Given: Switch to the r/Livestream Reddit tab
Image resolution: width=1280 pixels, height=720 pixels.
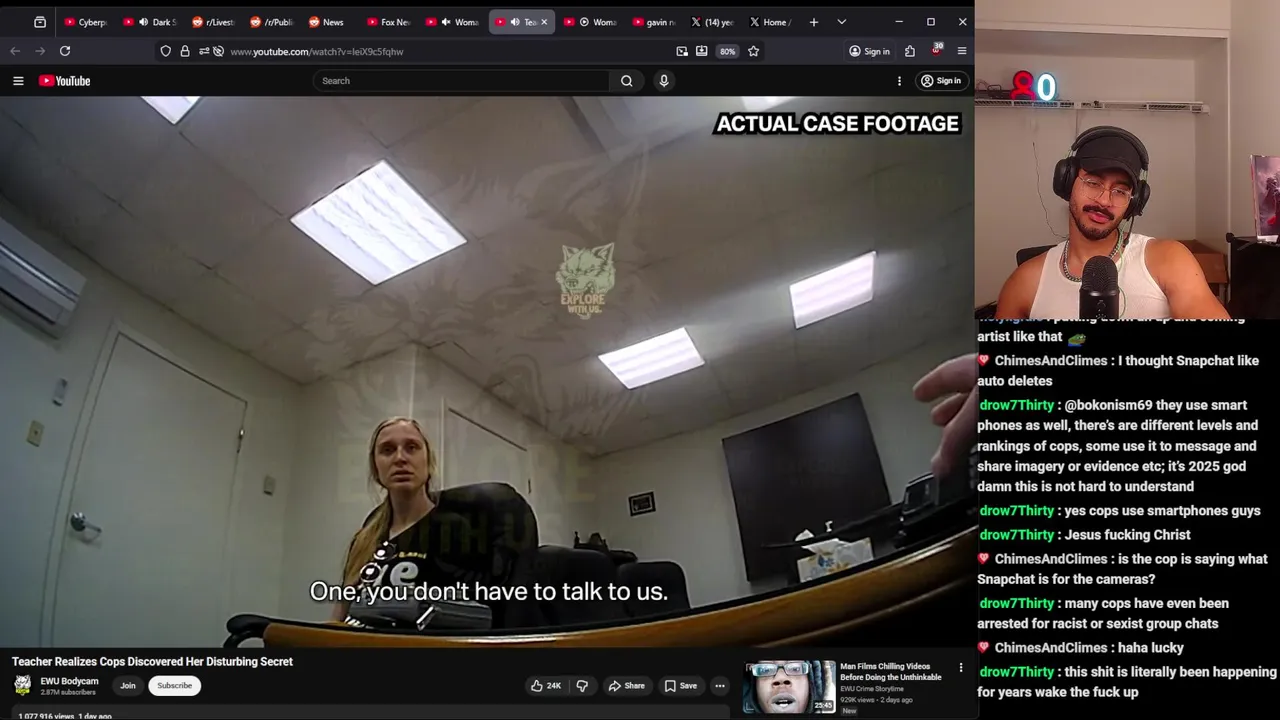Looking at the screenshot, I should point(212,22).
